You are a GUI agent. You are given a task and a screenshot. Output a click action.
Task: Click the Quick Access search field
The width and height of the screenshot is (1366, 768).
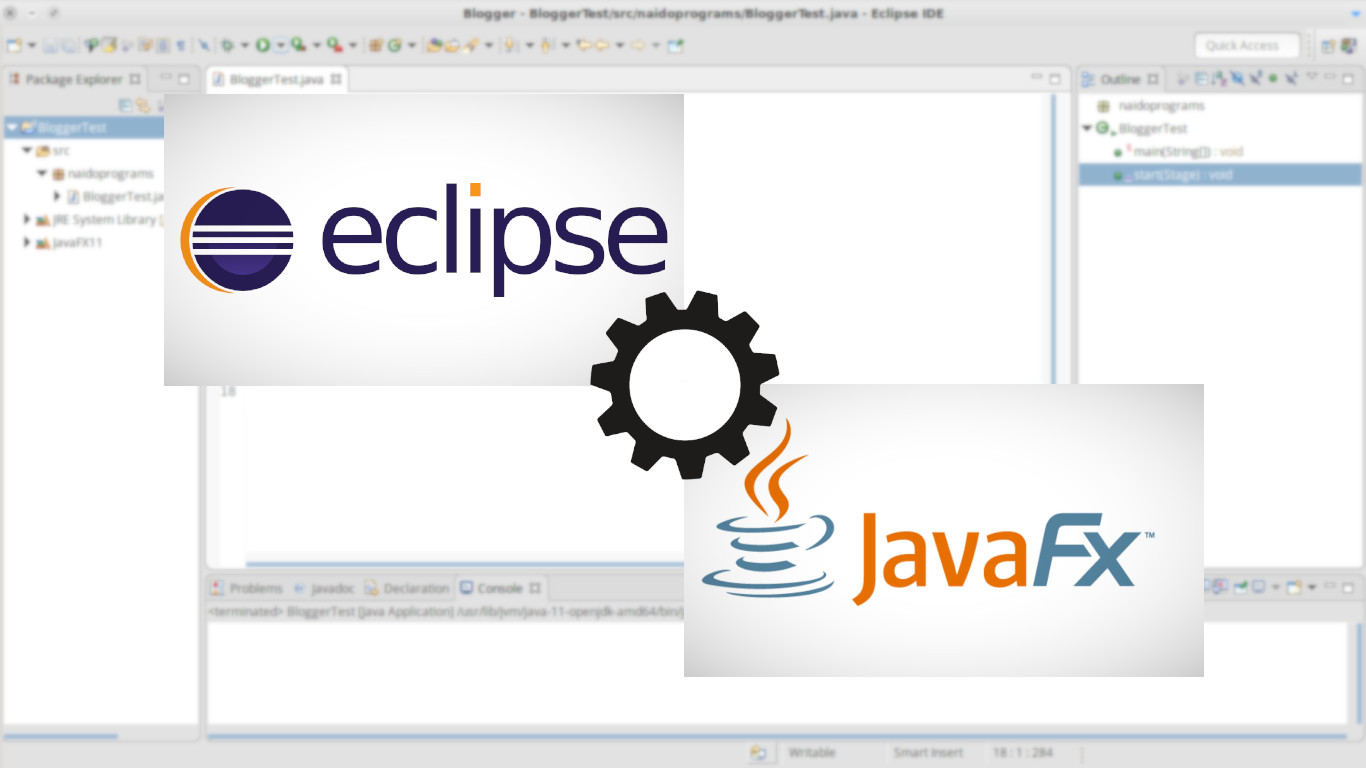[x=1247, y=45]
